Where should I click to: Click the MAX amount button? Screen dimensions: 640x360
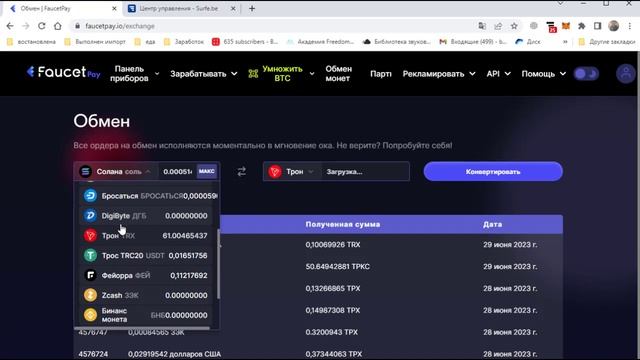tap(207, 171)
